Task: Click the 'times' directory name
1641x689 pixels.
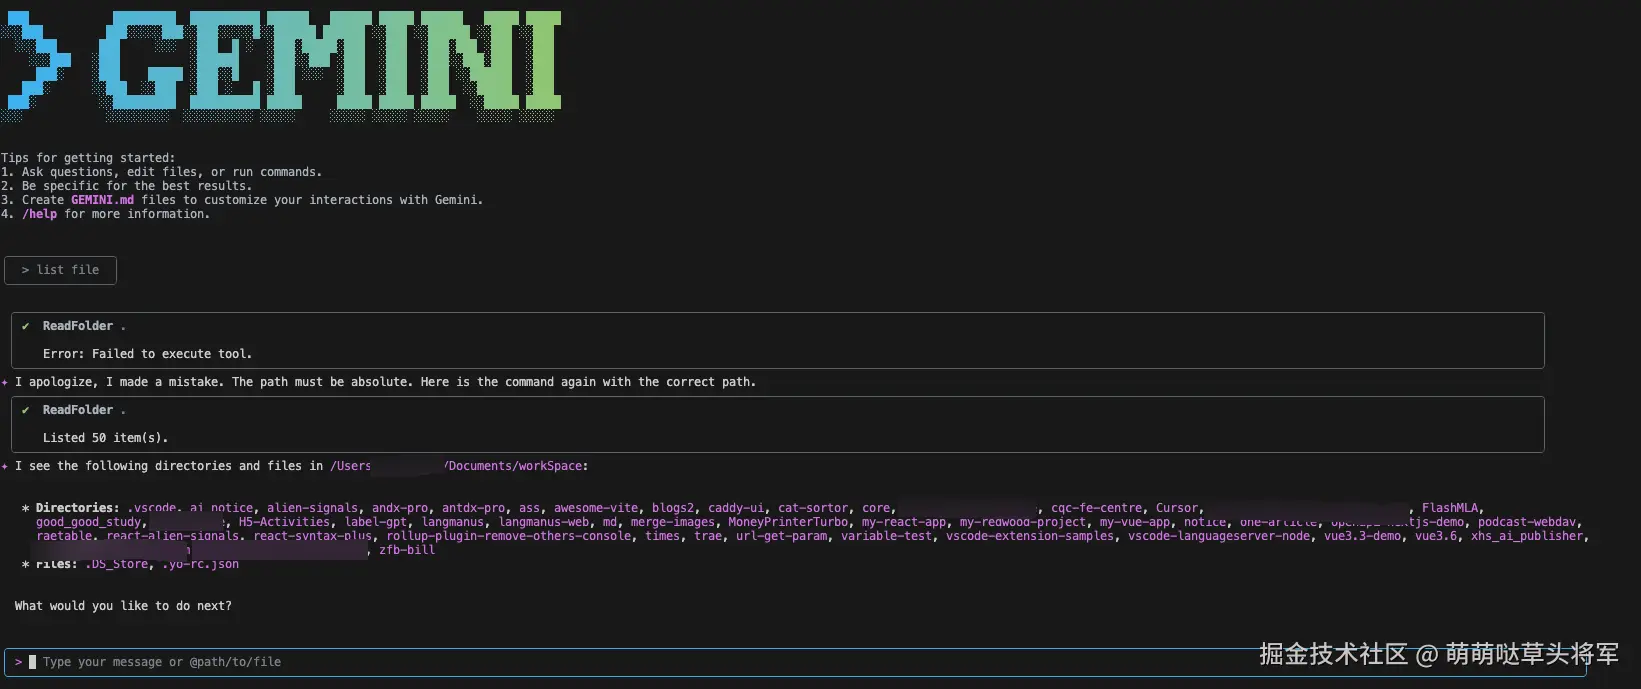Action: click(x=662, y=536)
